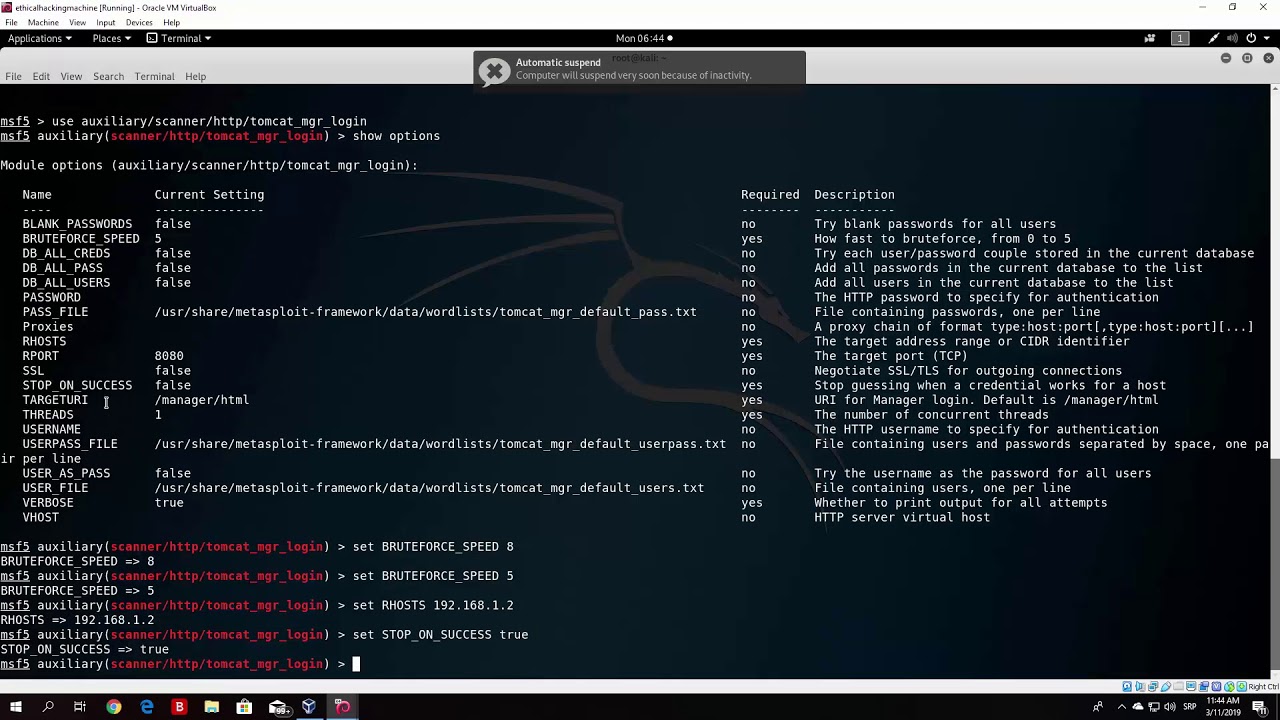The width and height of the screenshot is (1280, 720).
Task: Minimize the Kali terminal window
Action: [1226, 58]
